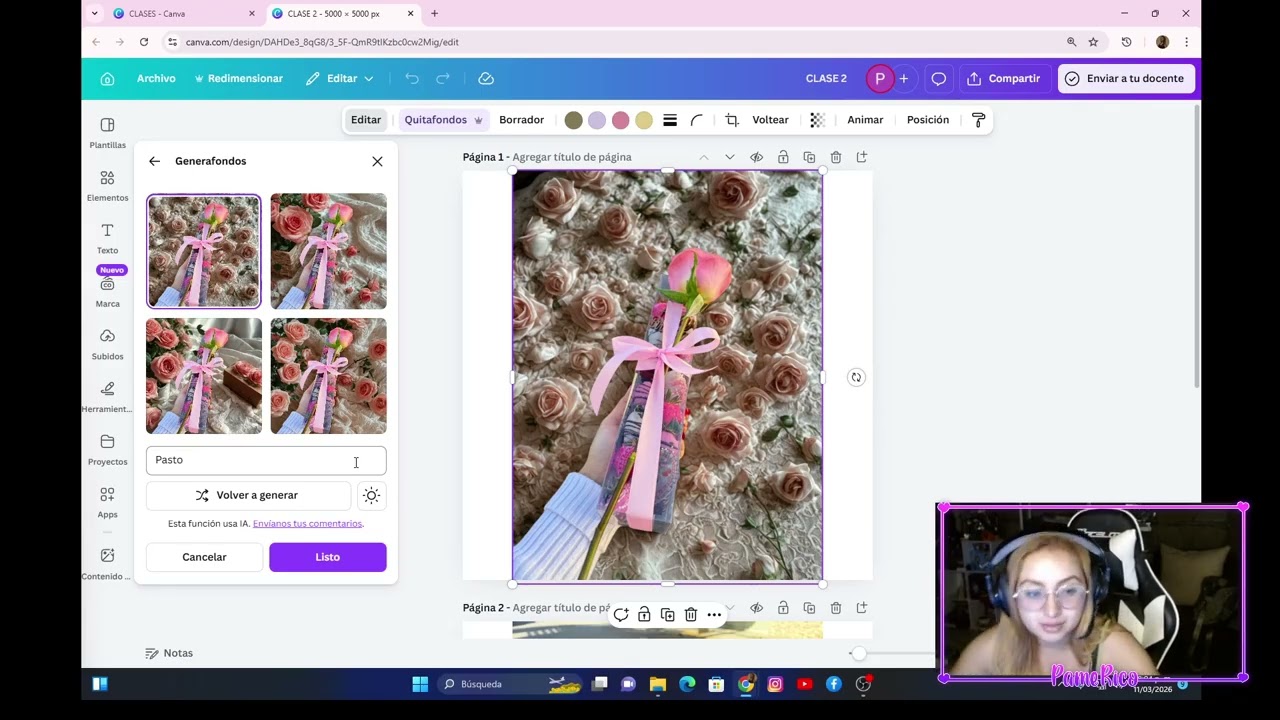Select the crop tool

[732, 120]
